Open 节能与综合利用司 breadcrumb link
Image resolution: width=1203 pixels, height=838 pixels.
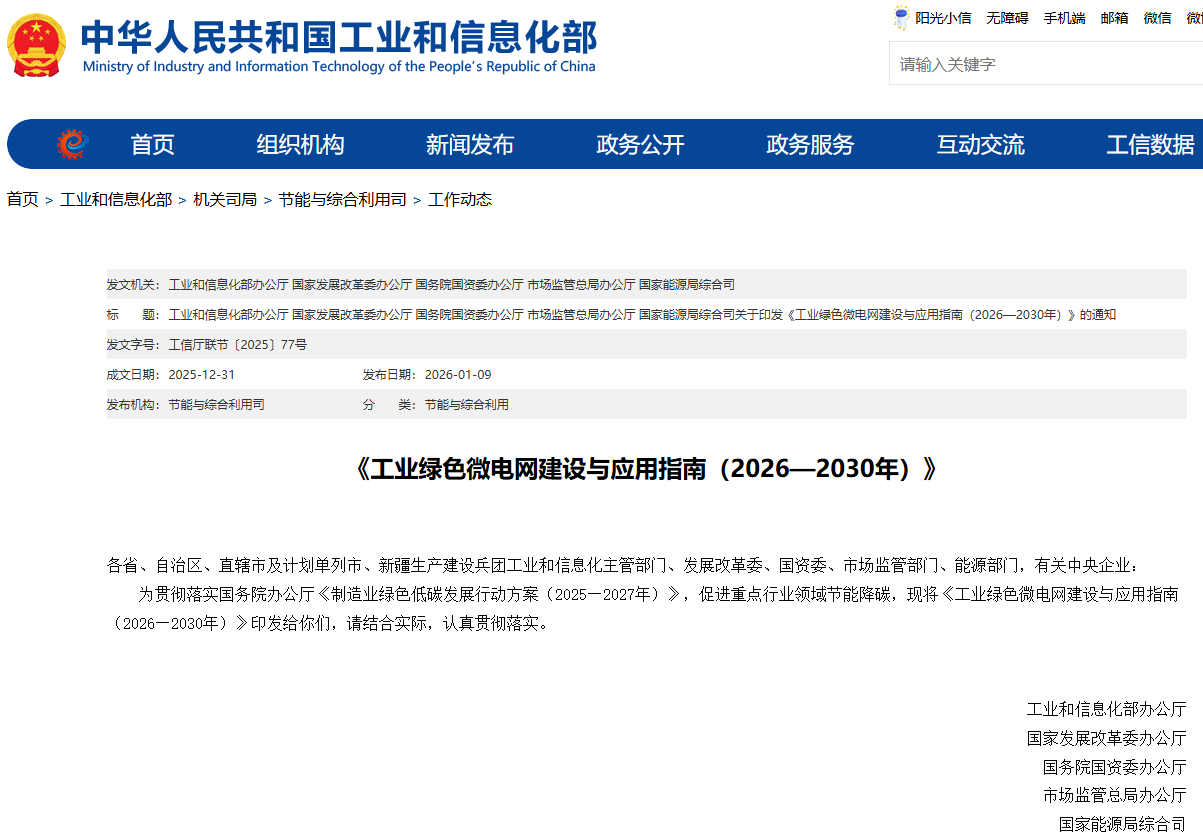click(342, 200)
